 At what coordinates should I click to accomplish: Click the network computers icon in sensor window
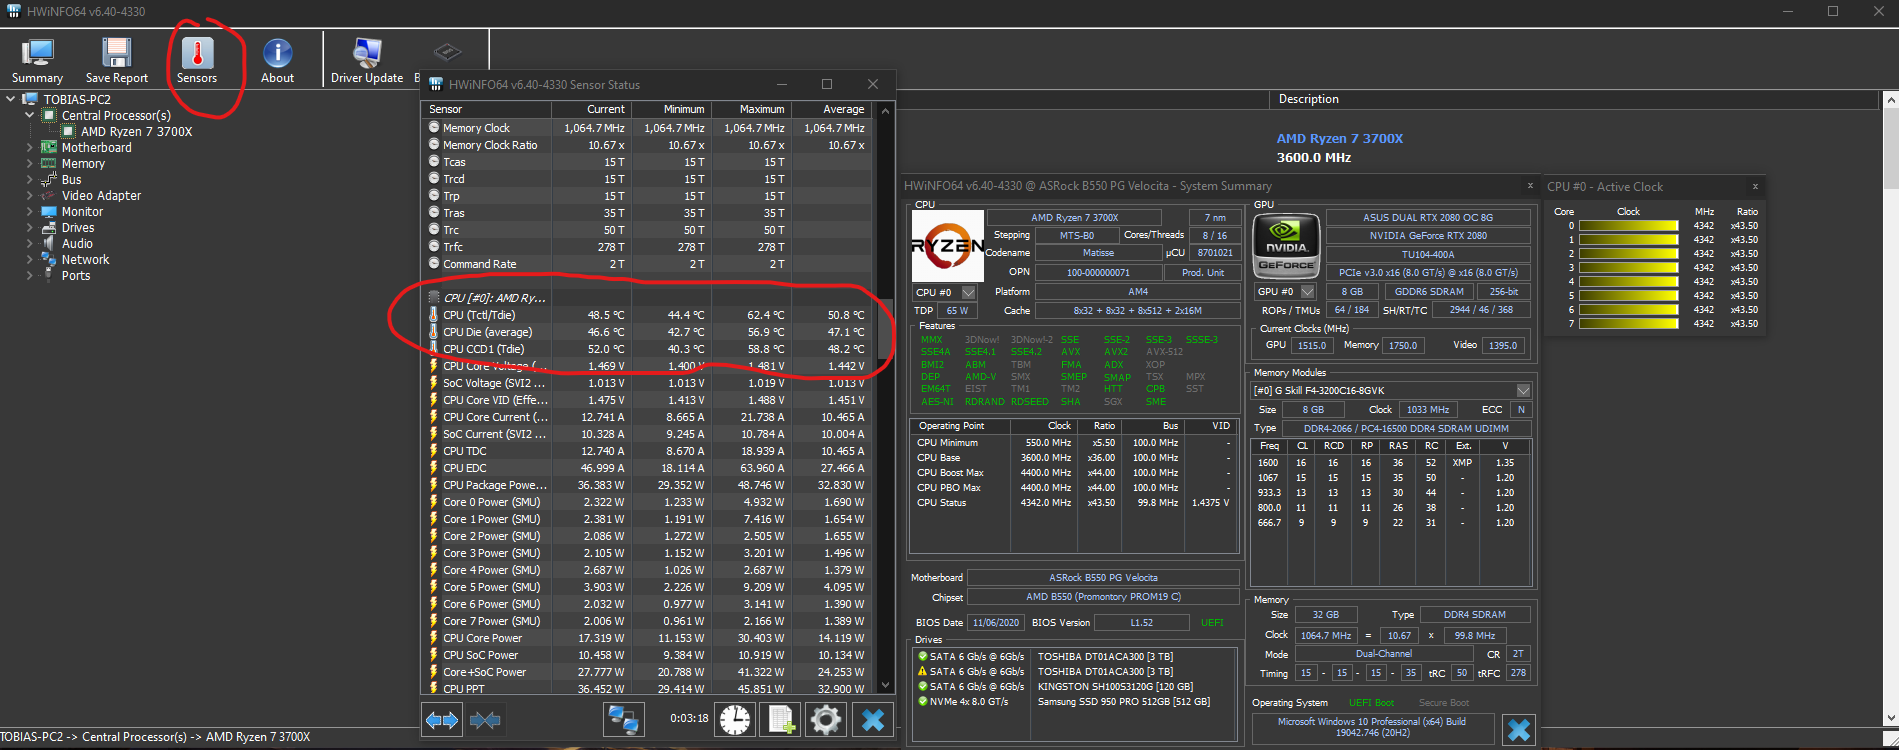[x=623, y=719]
